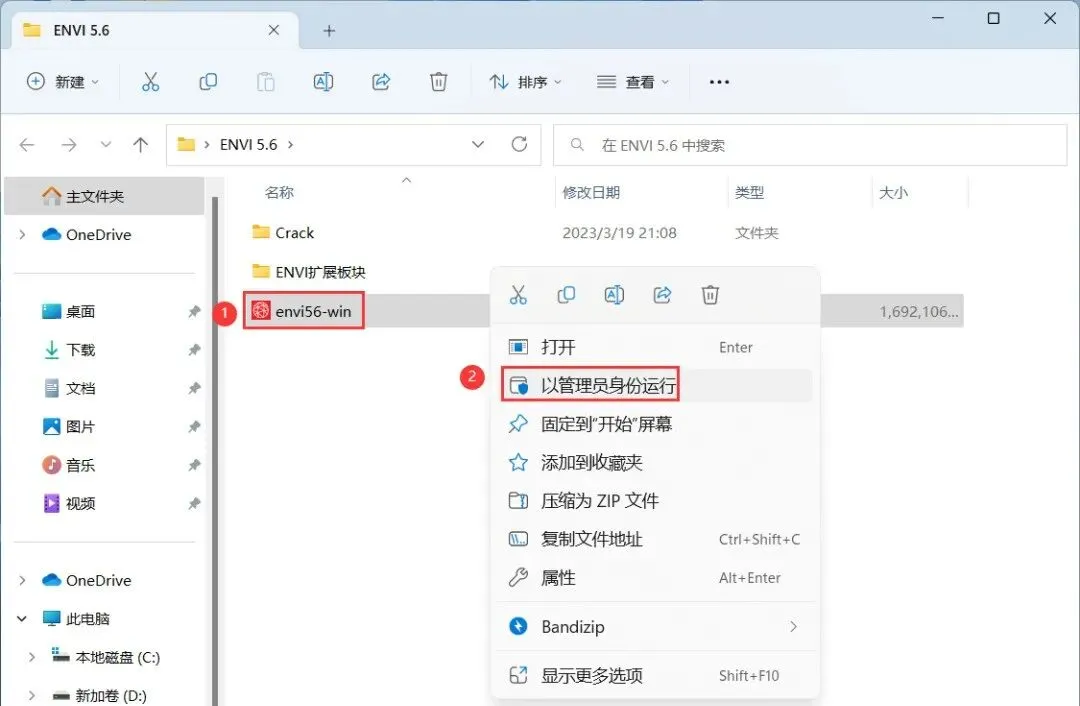Click the navigation pane scrollbar
1080x706 pixels.
[x=215, y=451]
